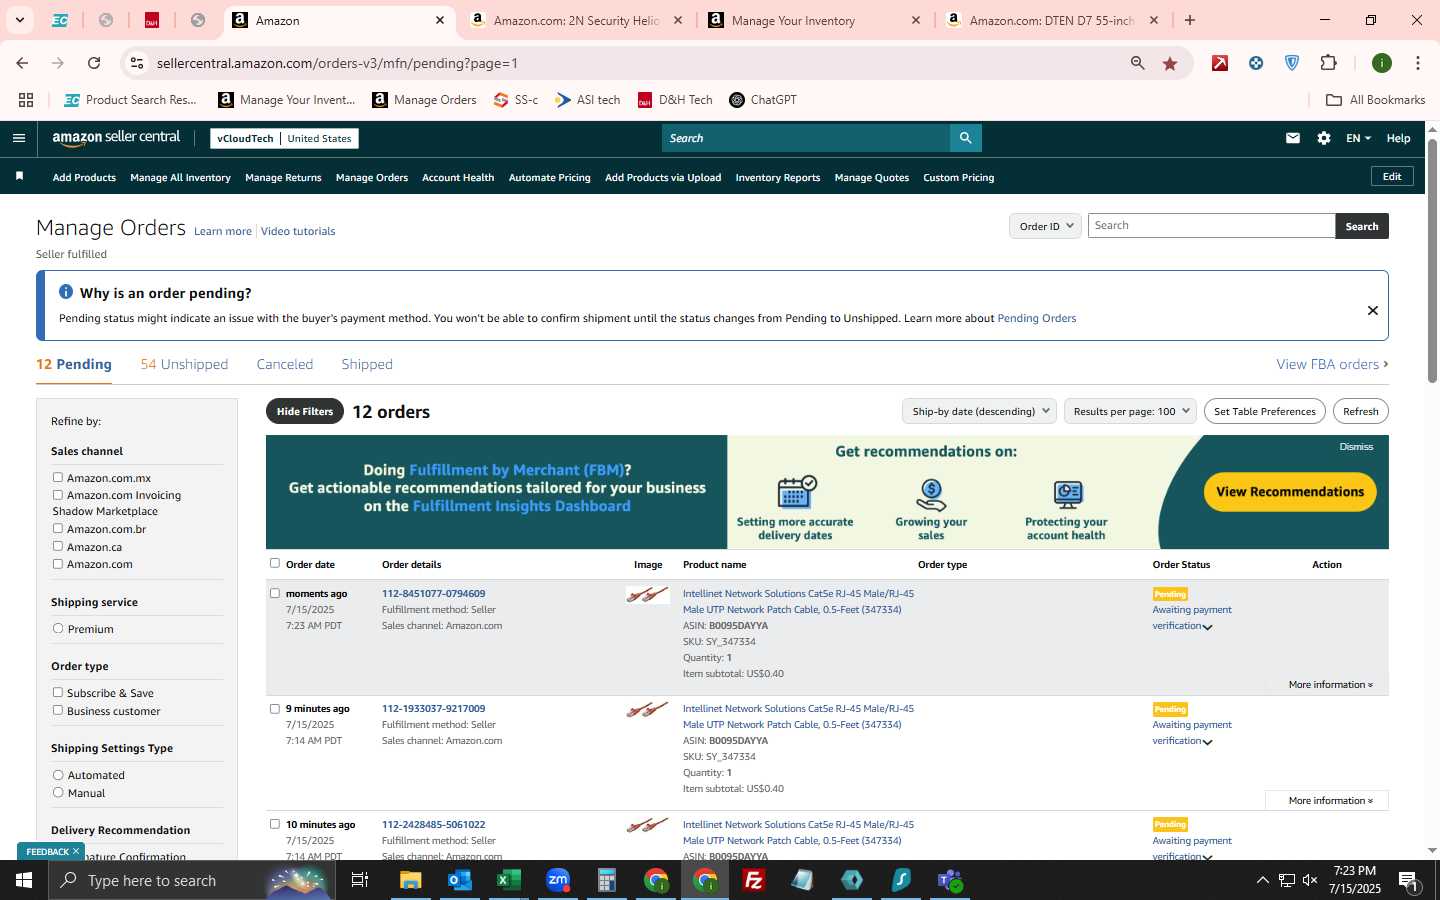Open the Order ID search type dropdown
1440x900 pixels.
1045,226
